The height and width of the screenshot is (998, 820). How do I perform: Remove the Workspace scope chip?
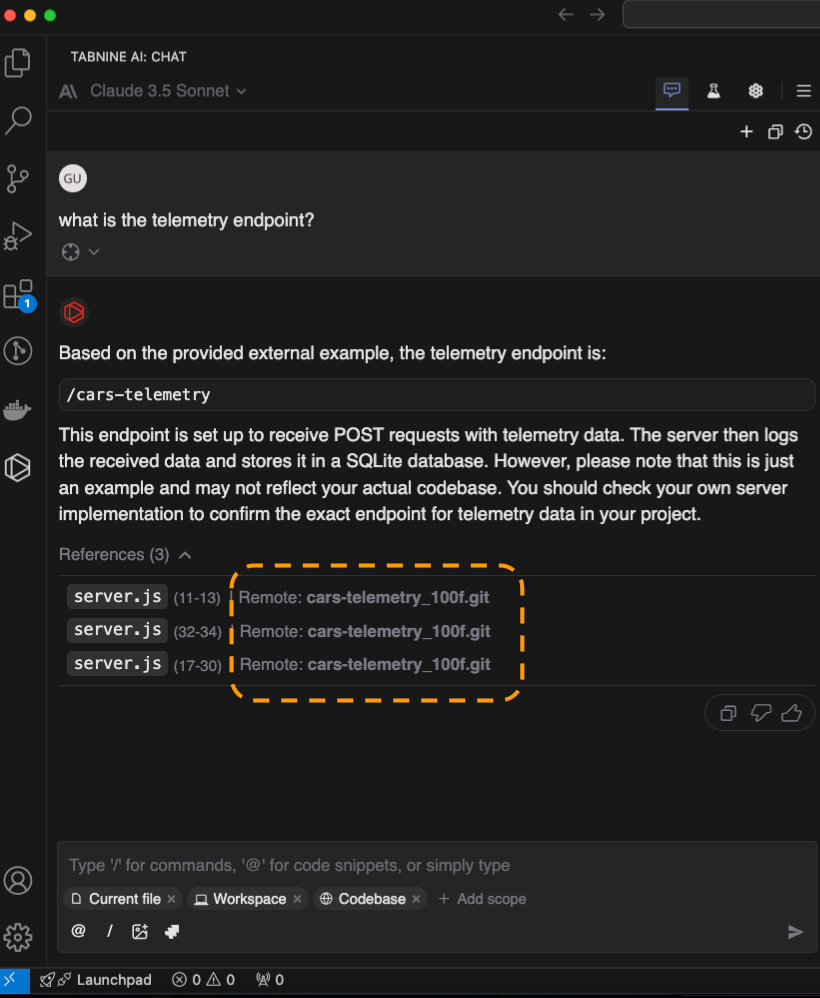point(297,899)
